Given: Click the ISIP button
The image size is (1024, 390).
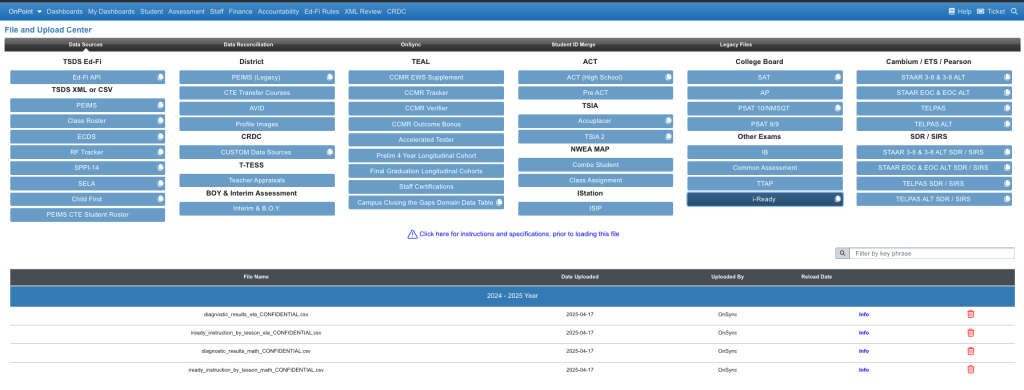Looking at the screenshot, I should coord(595,208).
